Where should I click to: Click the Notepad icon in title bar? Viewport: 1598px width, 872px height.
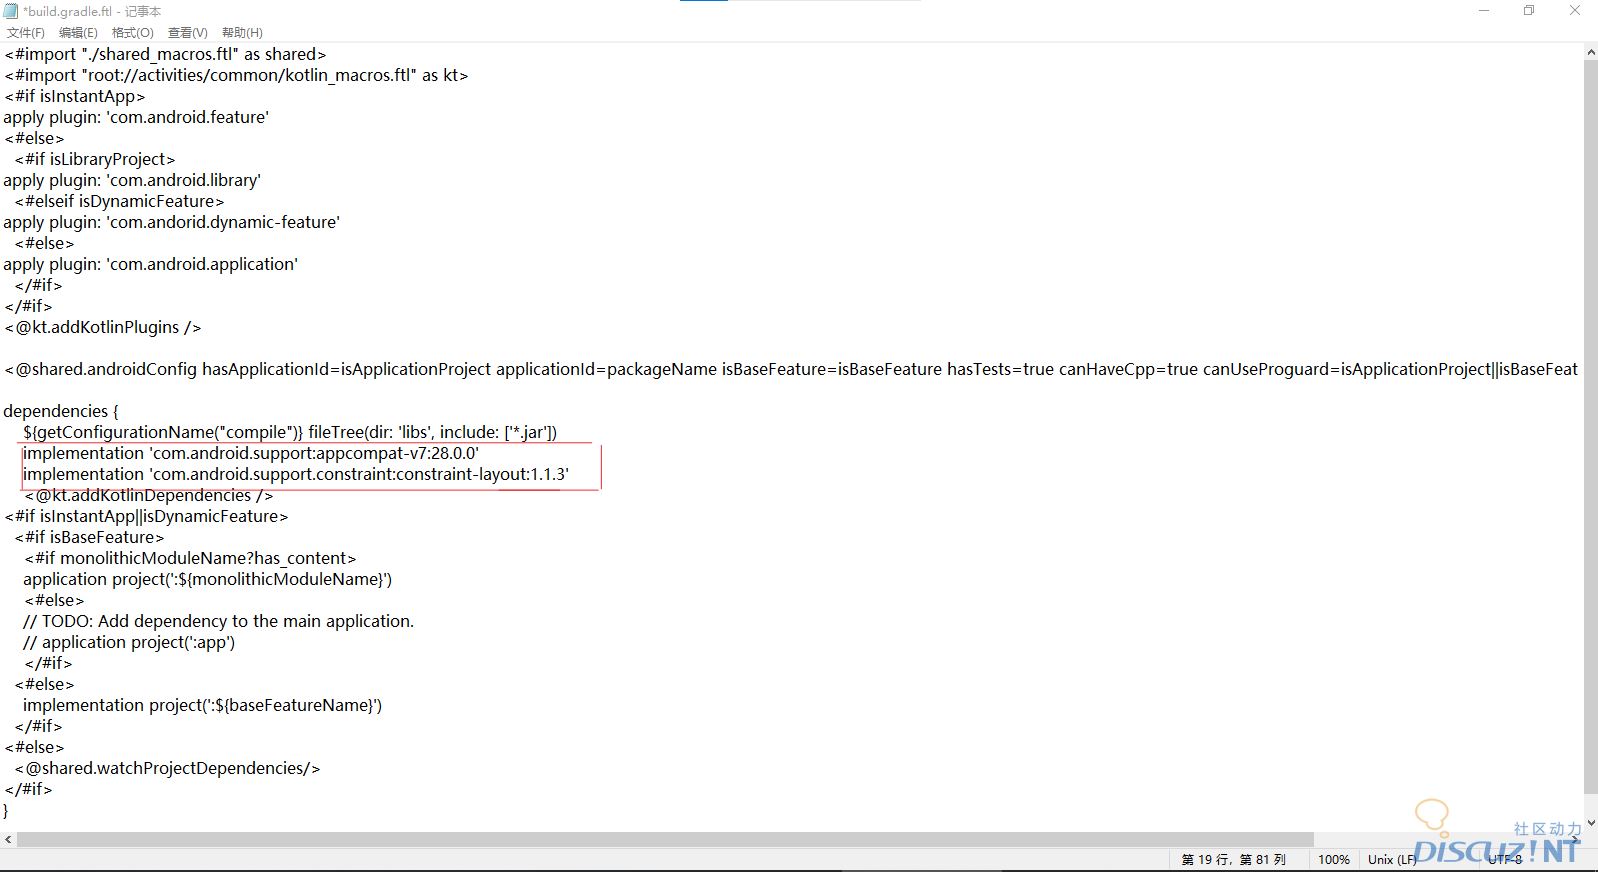point(11,11)
